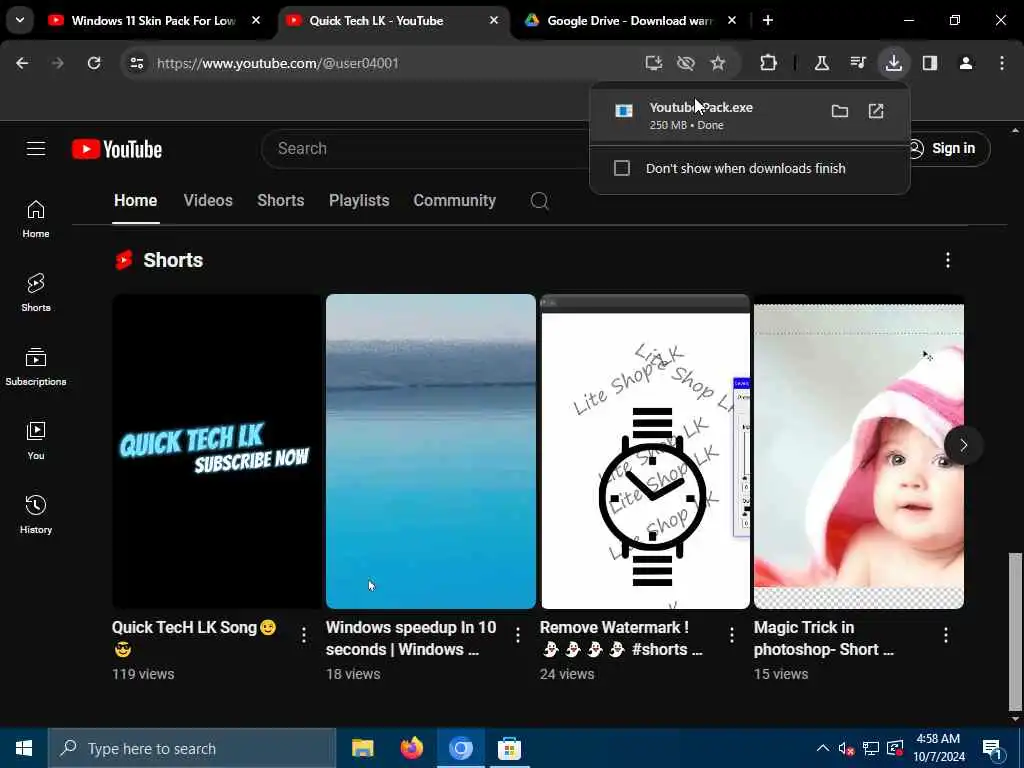Play the blue ocean short thumbnail
Image resolution: width=1024 pixels, height=768 pixels.
[x=431, y=451]
